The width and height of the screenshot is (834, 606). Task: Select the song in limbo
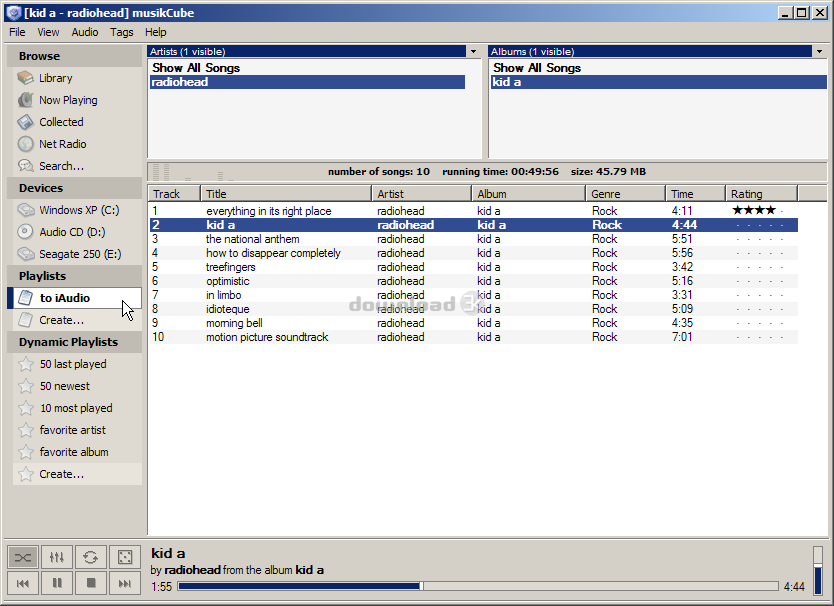473,295
